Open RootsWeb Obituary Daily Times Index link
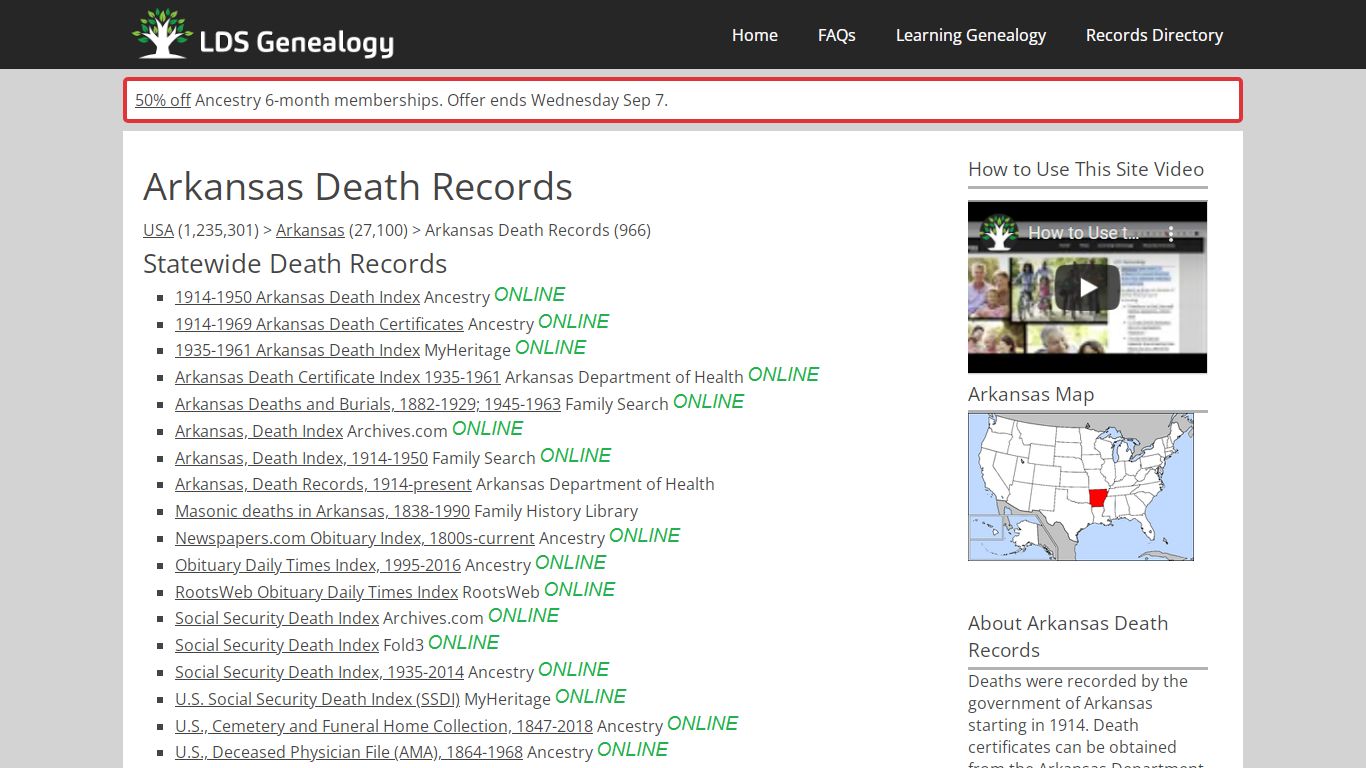The image size is (1366, 768). (316, 592)
